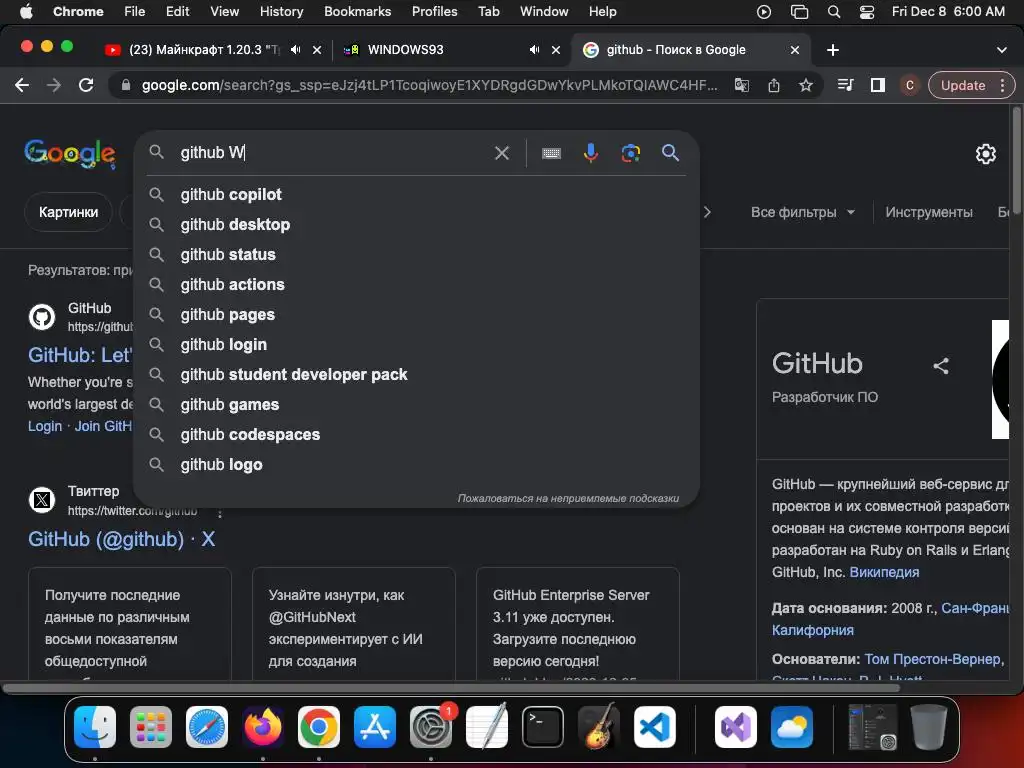Open Том Престон-Вернер founder link
The height and width of the screenshot is (768, 1024).
click(932, 660)
